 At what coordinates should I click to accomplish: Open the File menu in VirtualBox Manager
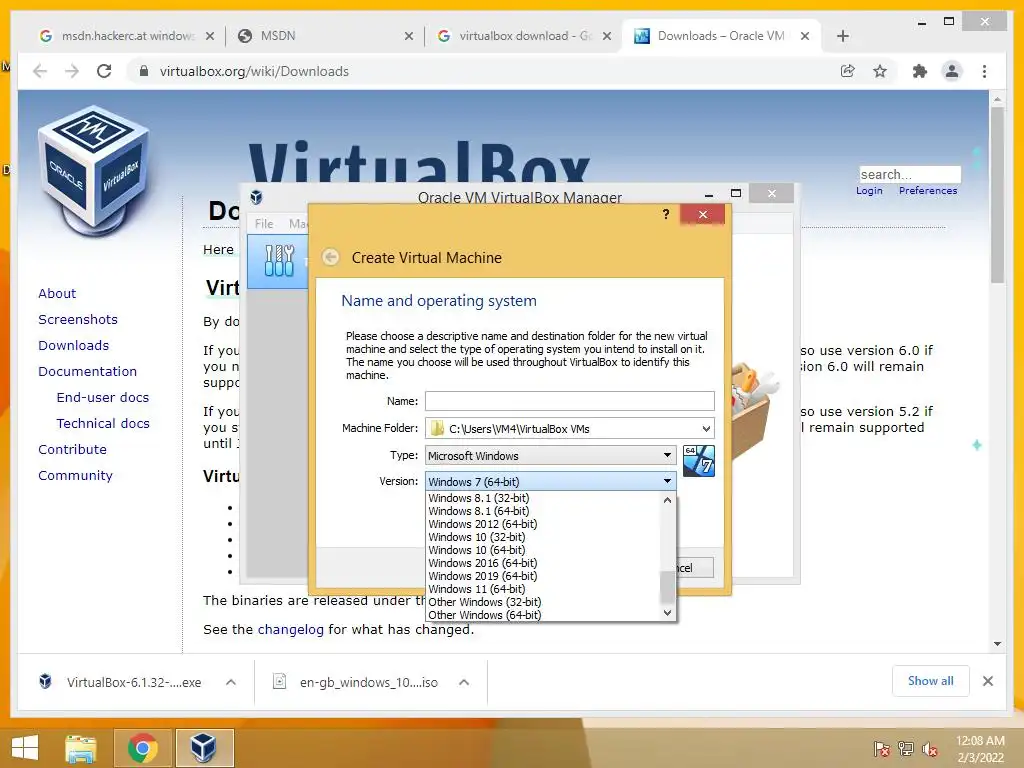click(x=264, y=223)
